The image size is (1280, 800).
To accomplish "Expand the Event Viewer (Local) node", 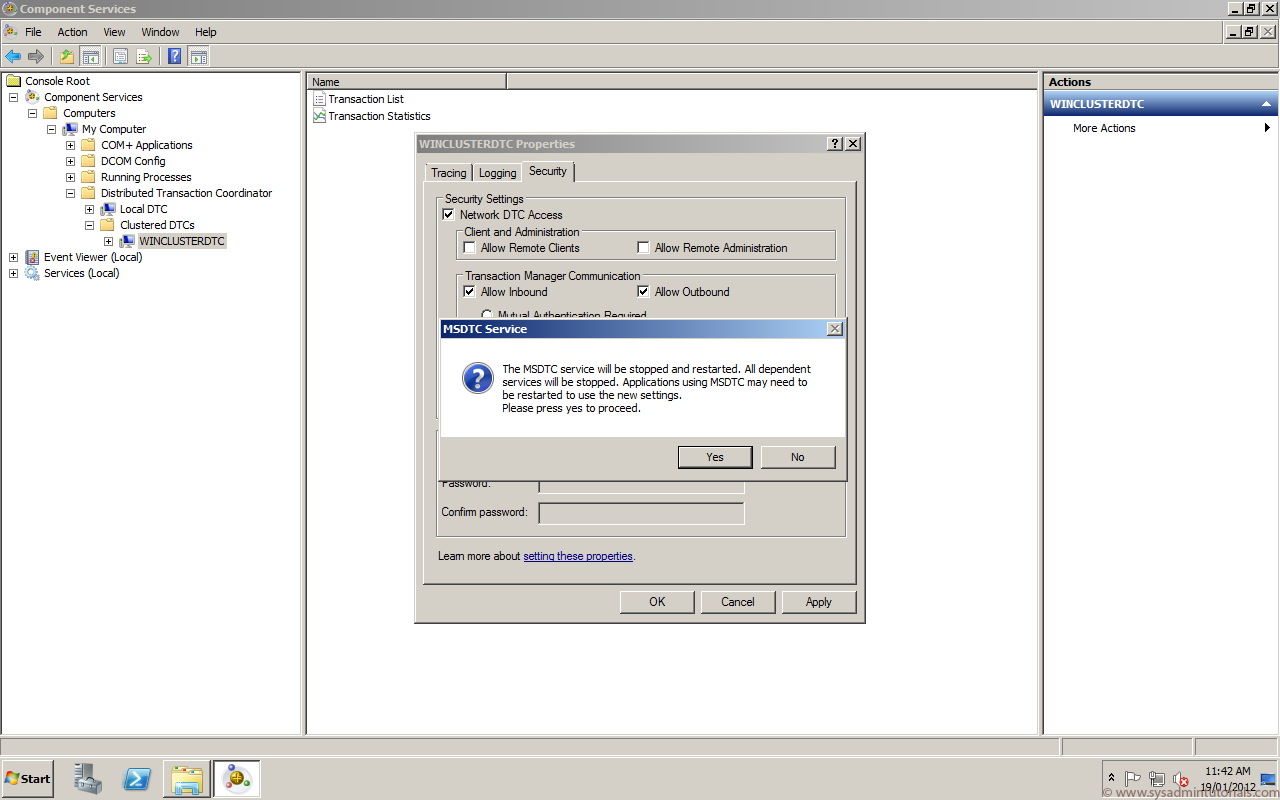I will tap(12, 257).
